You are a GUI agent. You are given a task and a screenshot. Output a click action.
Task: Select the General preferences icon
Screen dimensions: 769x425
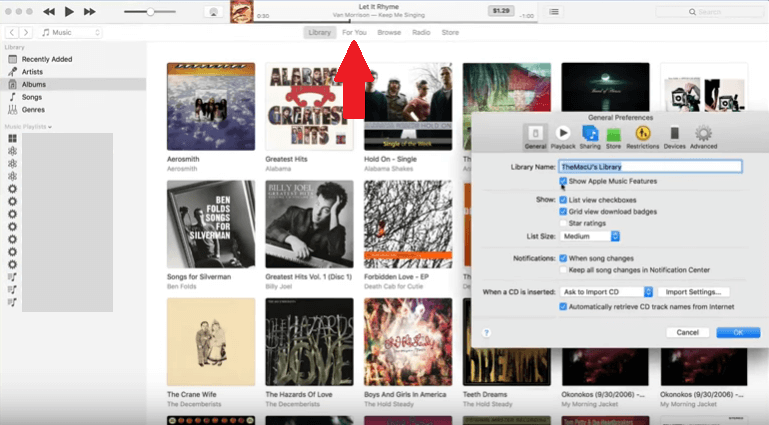535,137
